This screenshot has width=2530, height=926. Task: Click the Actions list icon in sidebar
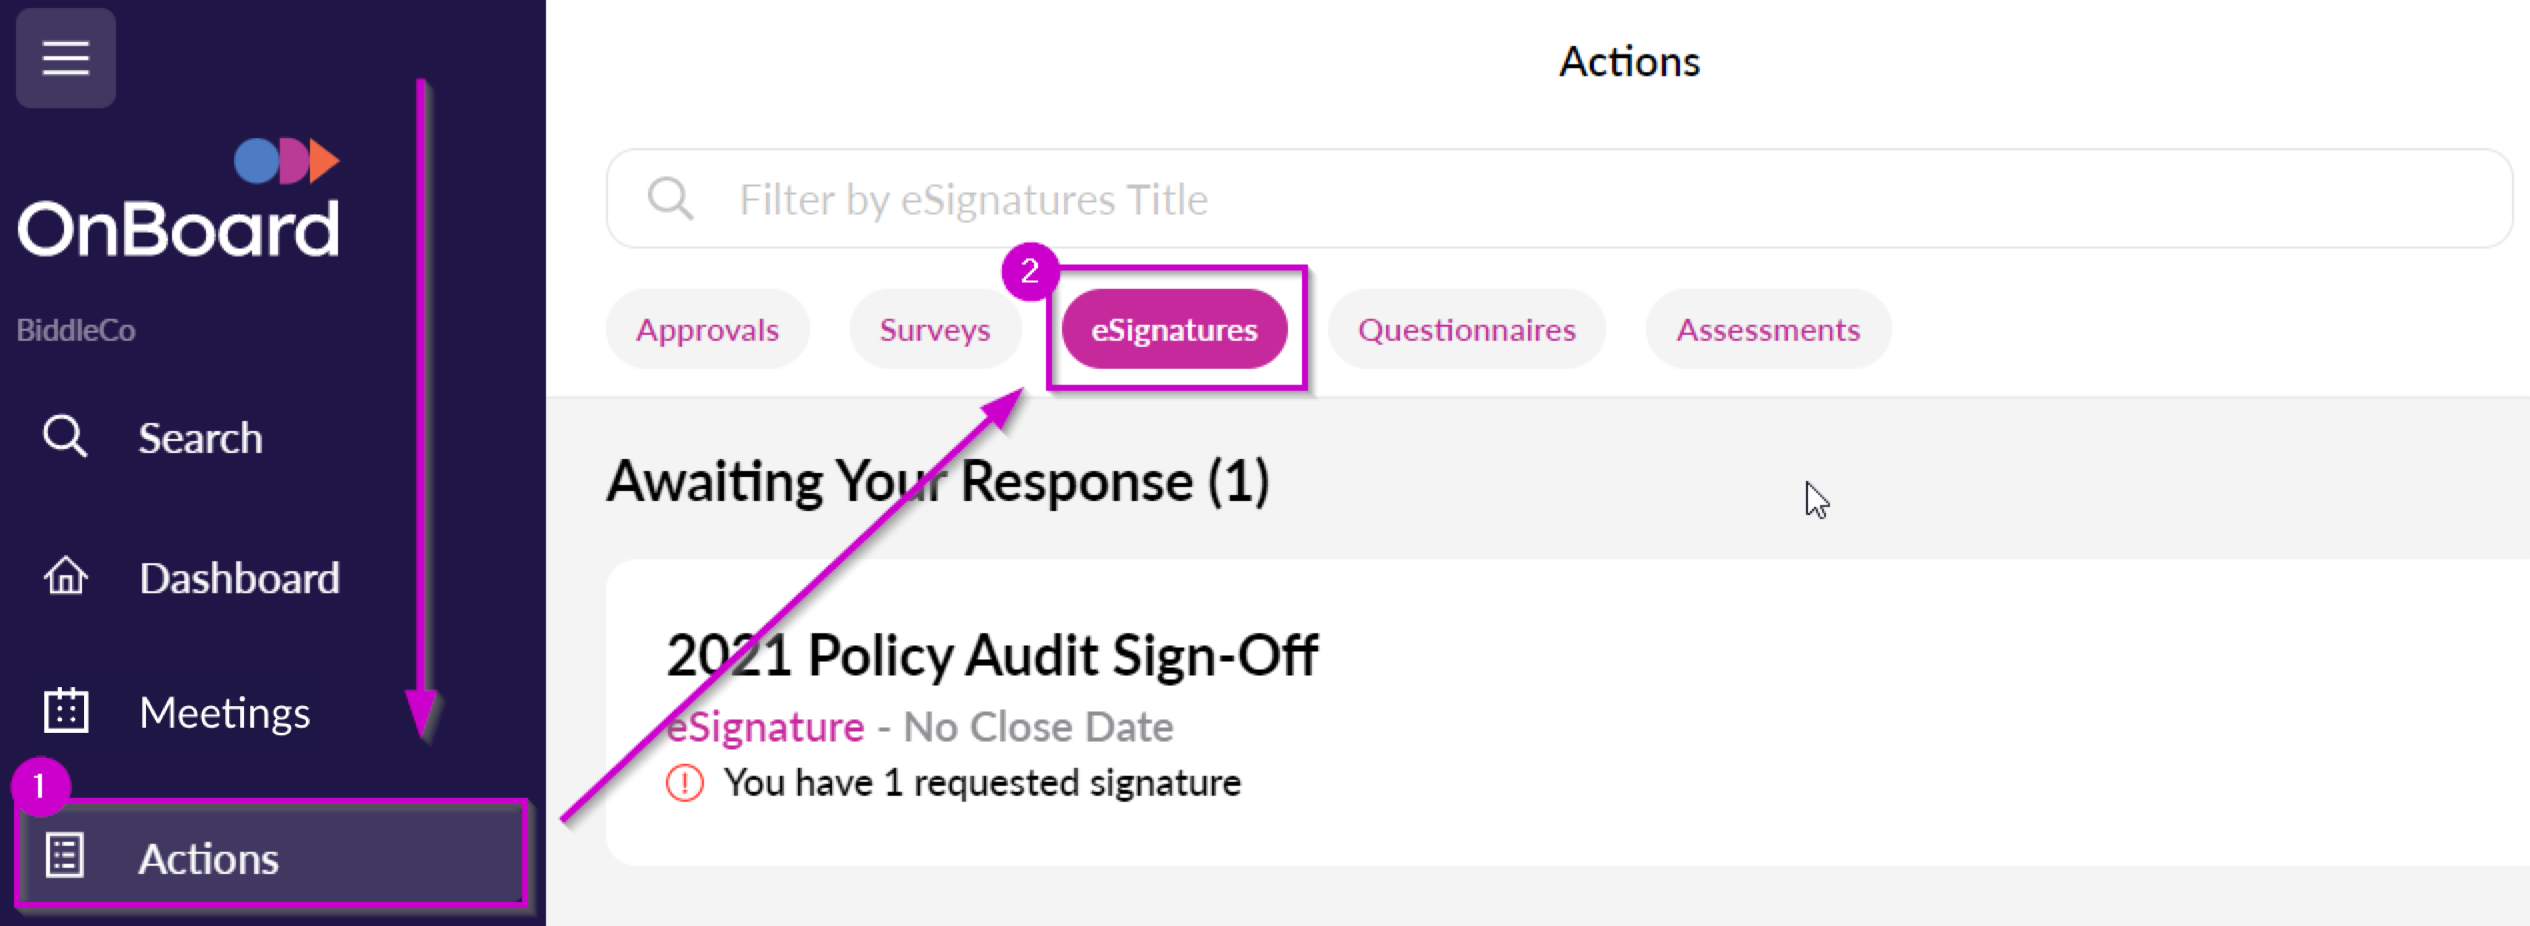(64, 857)
